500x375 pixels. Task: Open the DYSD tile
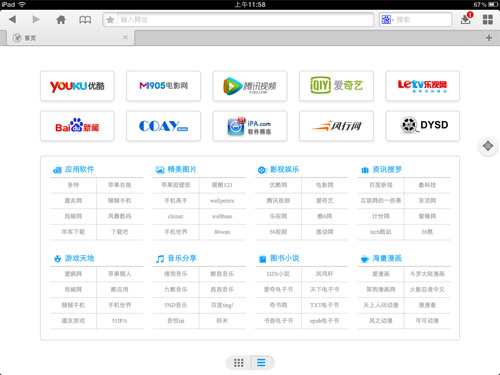pyautogui.click(x=423, y=126)
